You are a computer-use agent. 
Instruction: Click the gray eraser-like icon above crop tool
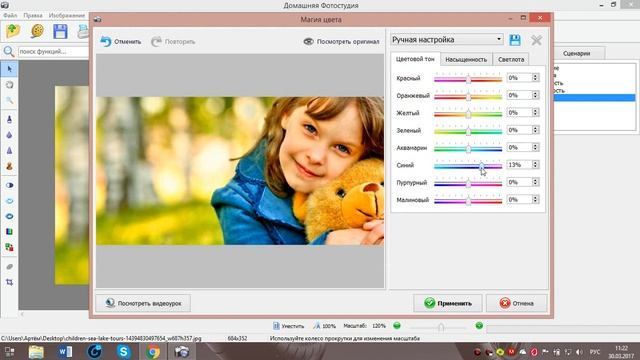pos(9,267)
